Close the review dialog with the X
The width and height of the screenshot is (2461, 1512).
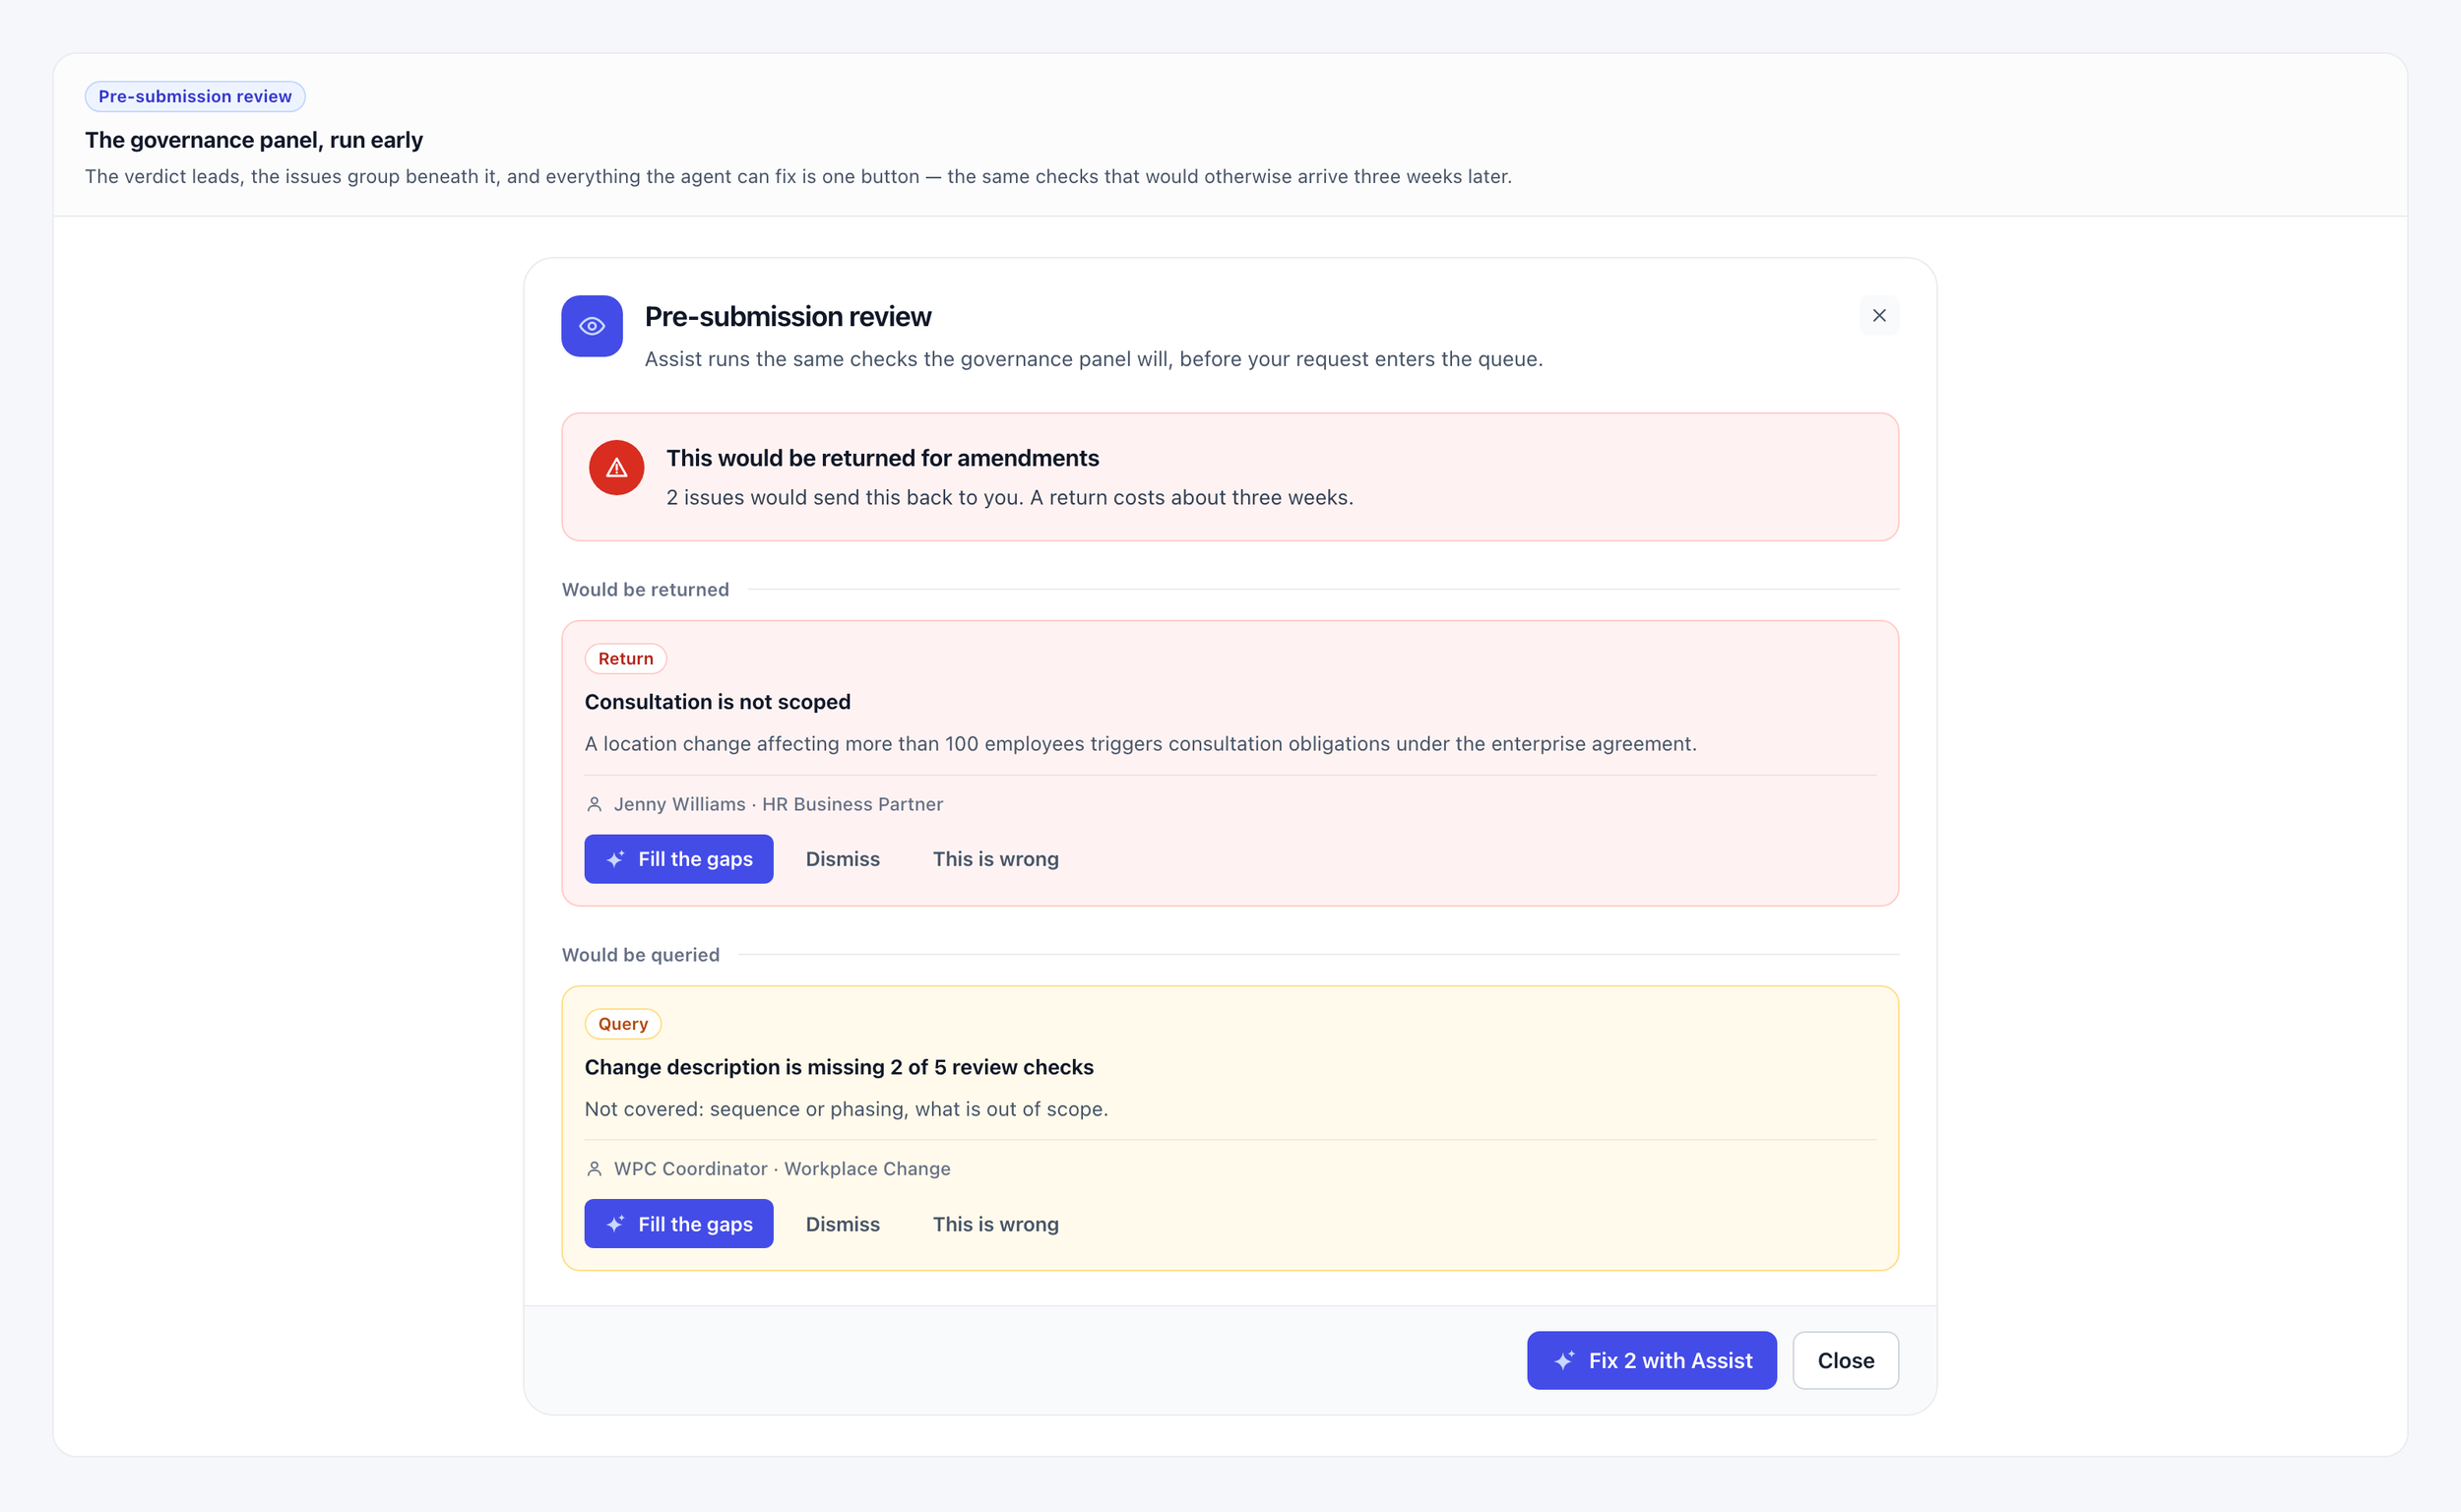pos(1879,315)
